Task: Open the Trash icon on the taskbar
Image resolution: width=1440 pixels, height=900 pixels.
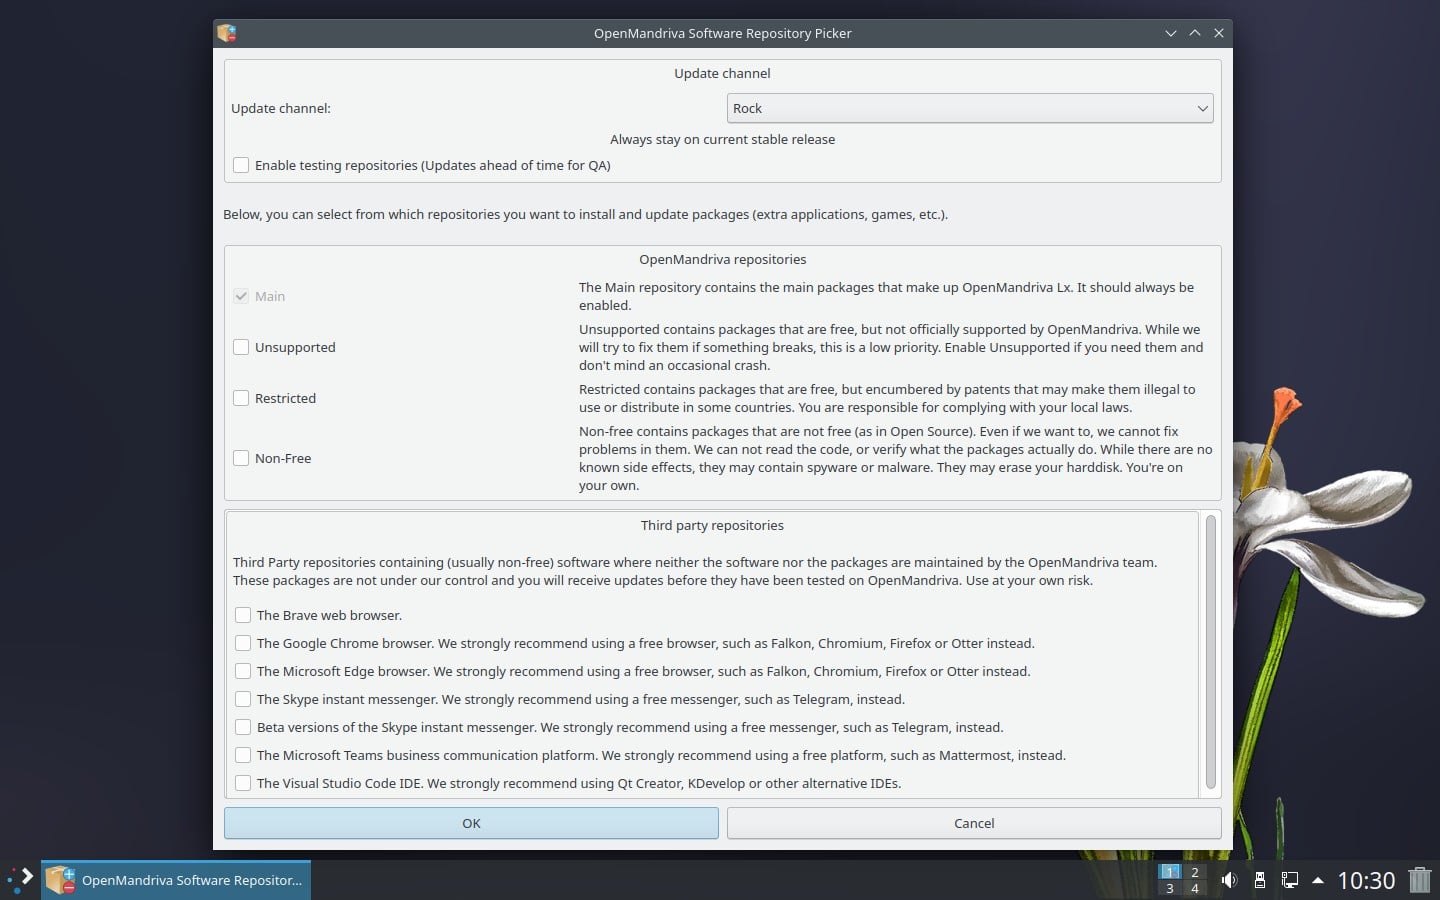Action: (x=1421, y=881)
